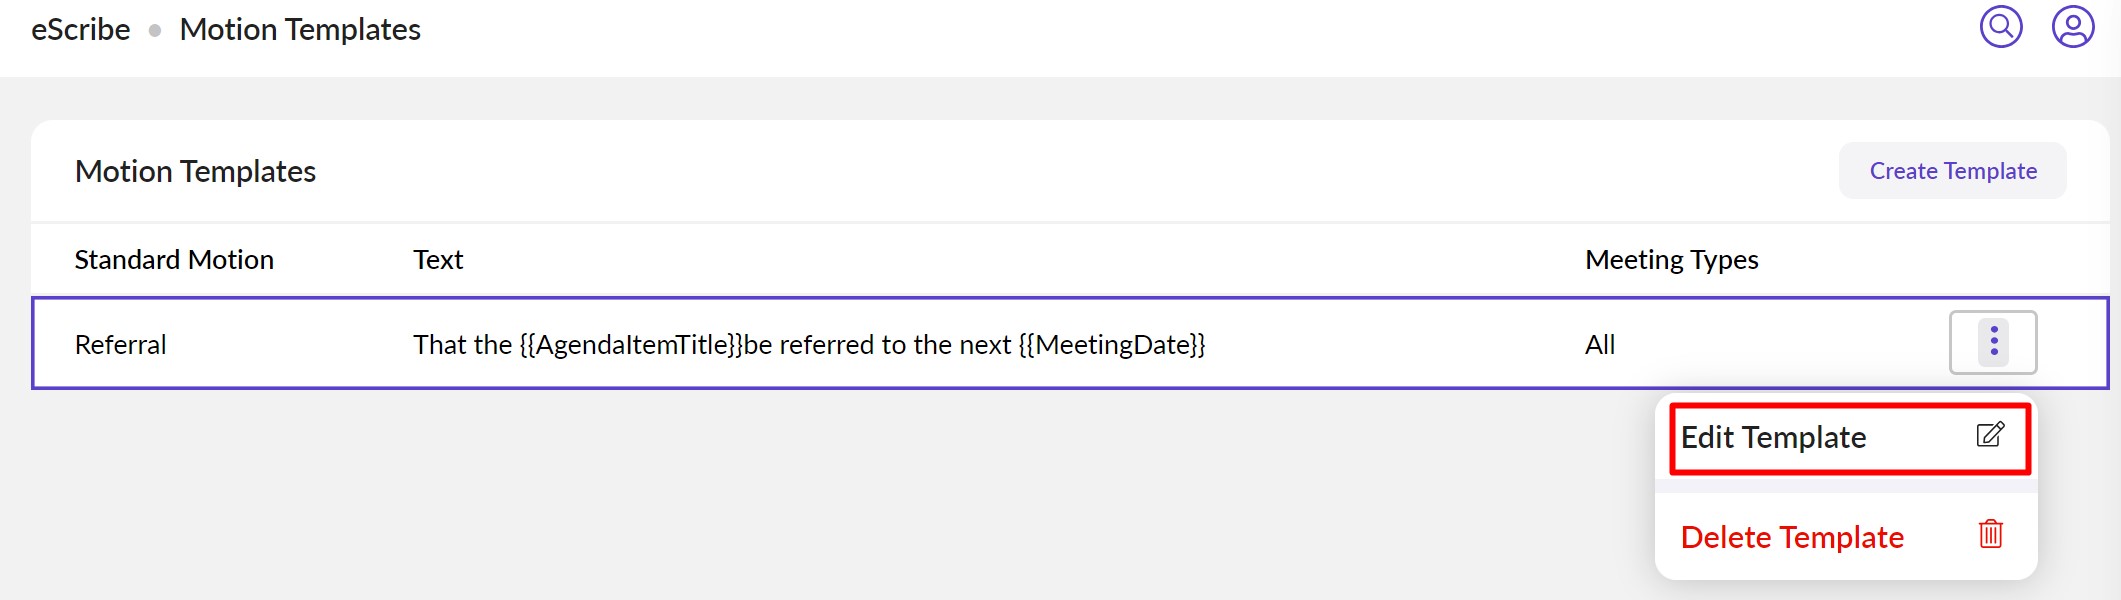Click the All meeting types cell
The height and width of the screenshot is (600, 2121).
[x=1599, y=345]
